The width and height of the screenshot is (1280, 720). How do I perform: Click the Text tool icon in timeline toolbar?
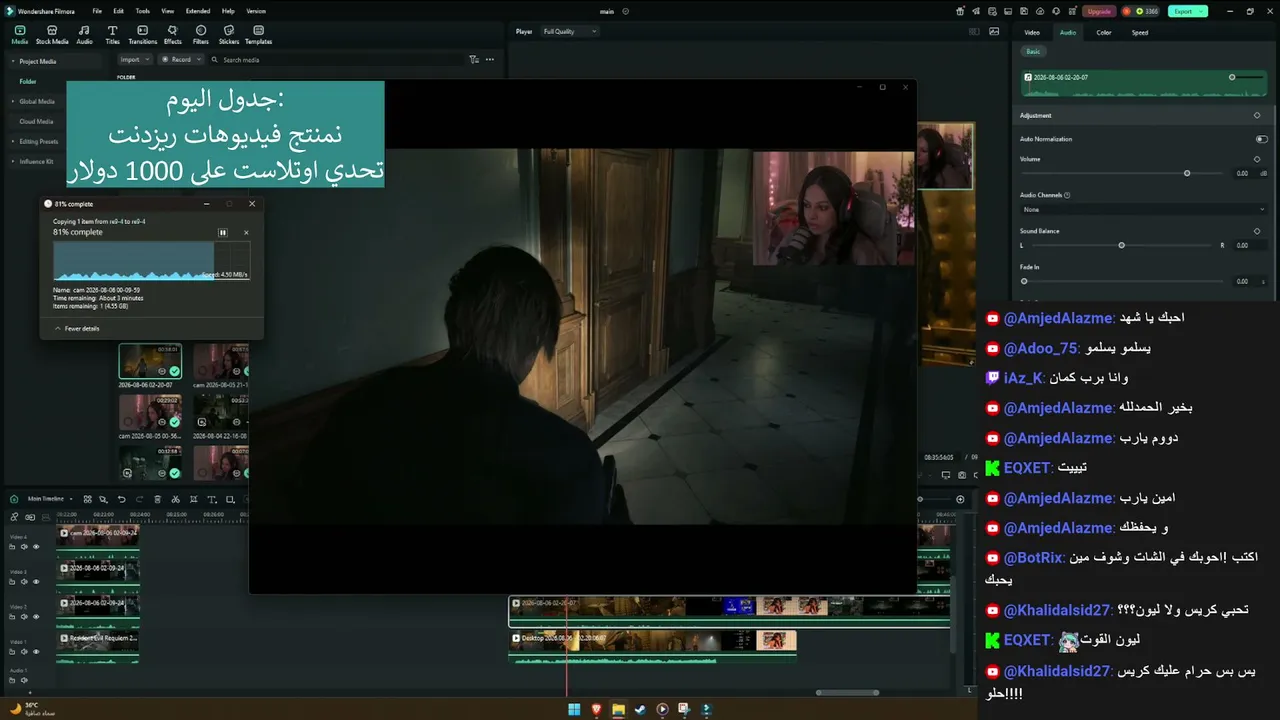coord(212,499)
